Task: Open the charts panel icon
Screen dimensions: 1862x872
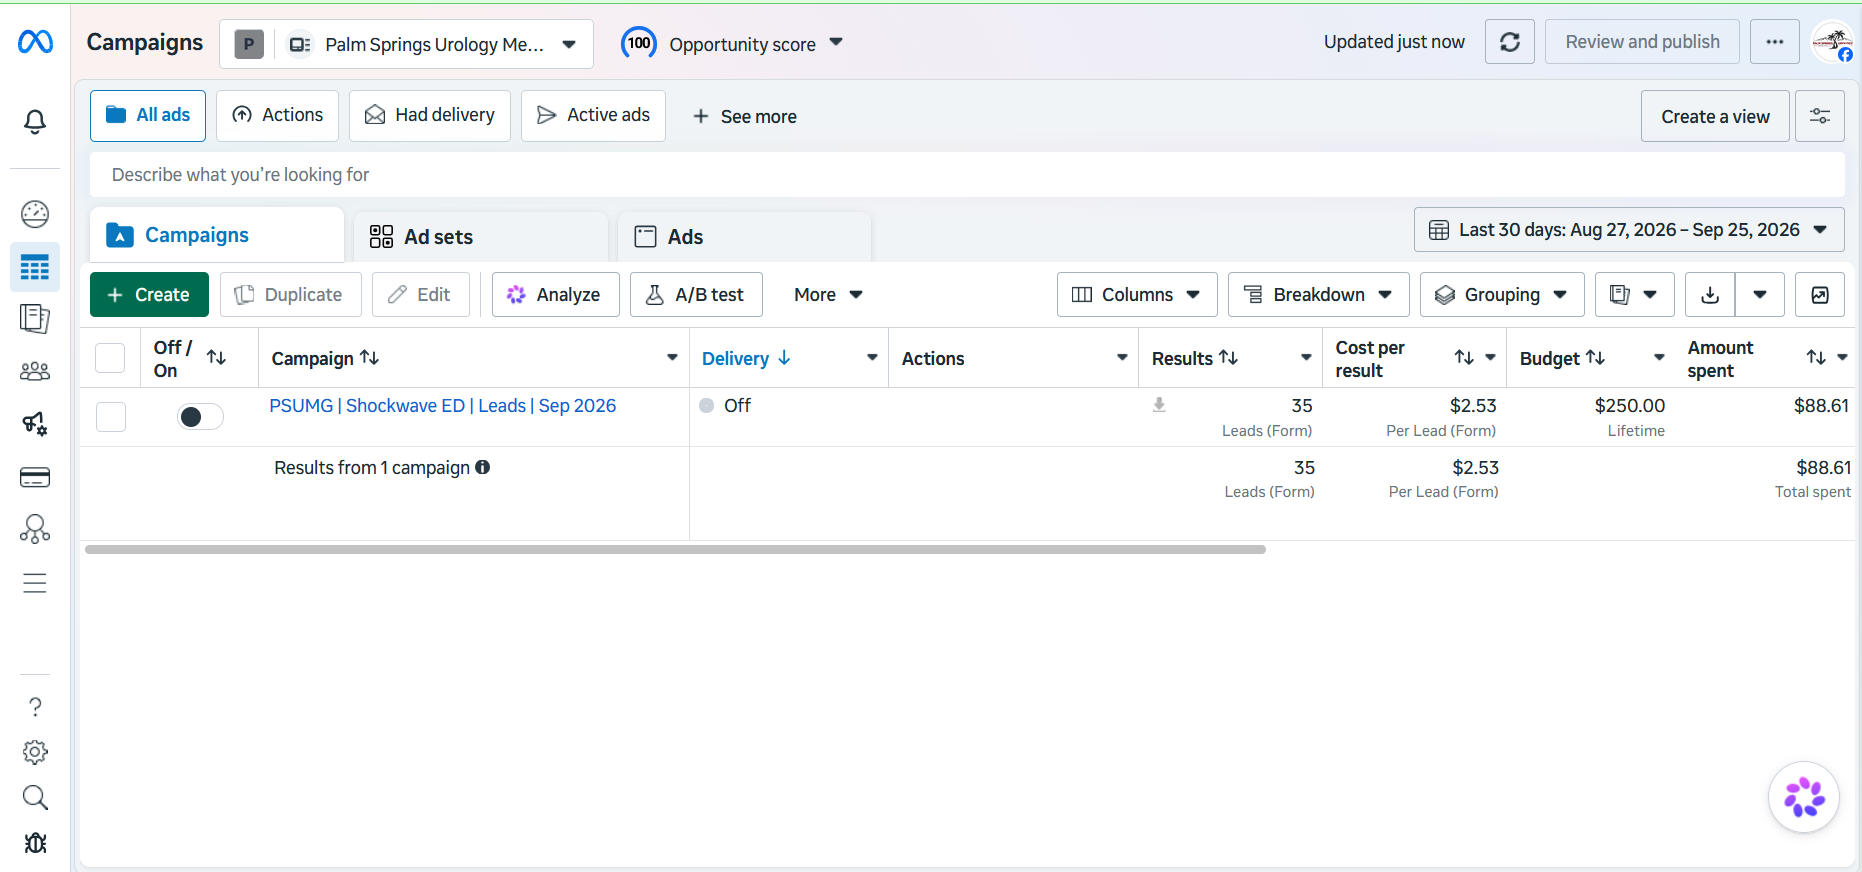Action: pyautogui.click(x=1820, y=295)
